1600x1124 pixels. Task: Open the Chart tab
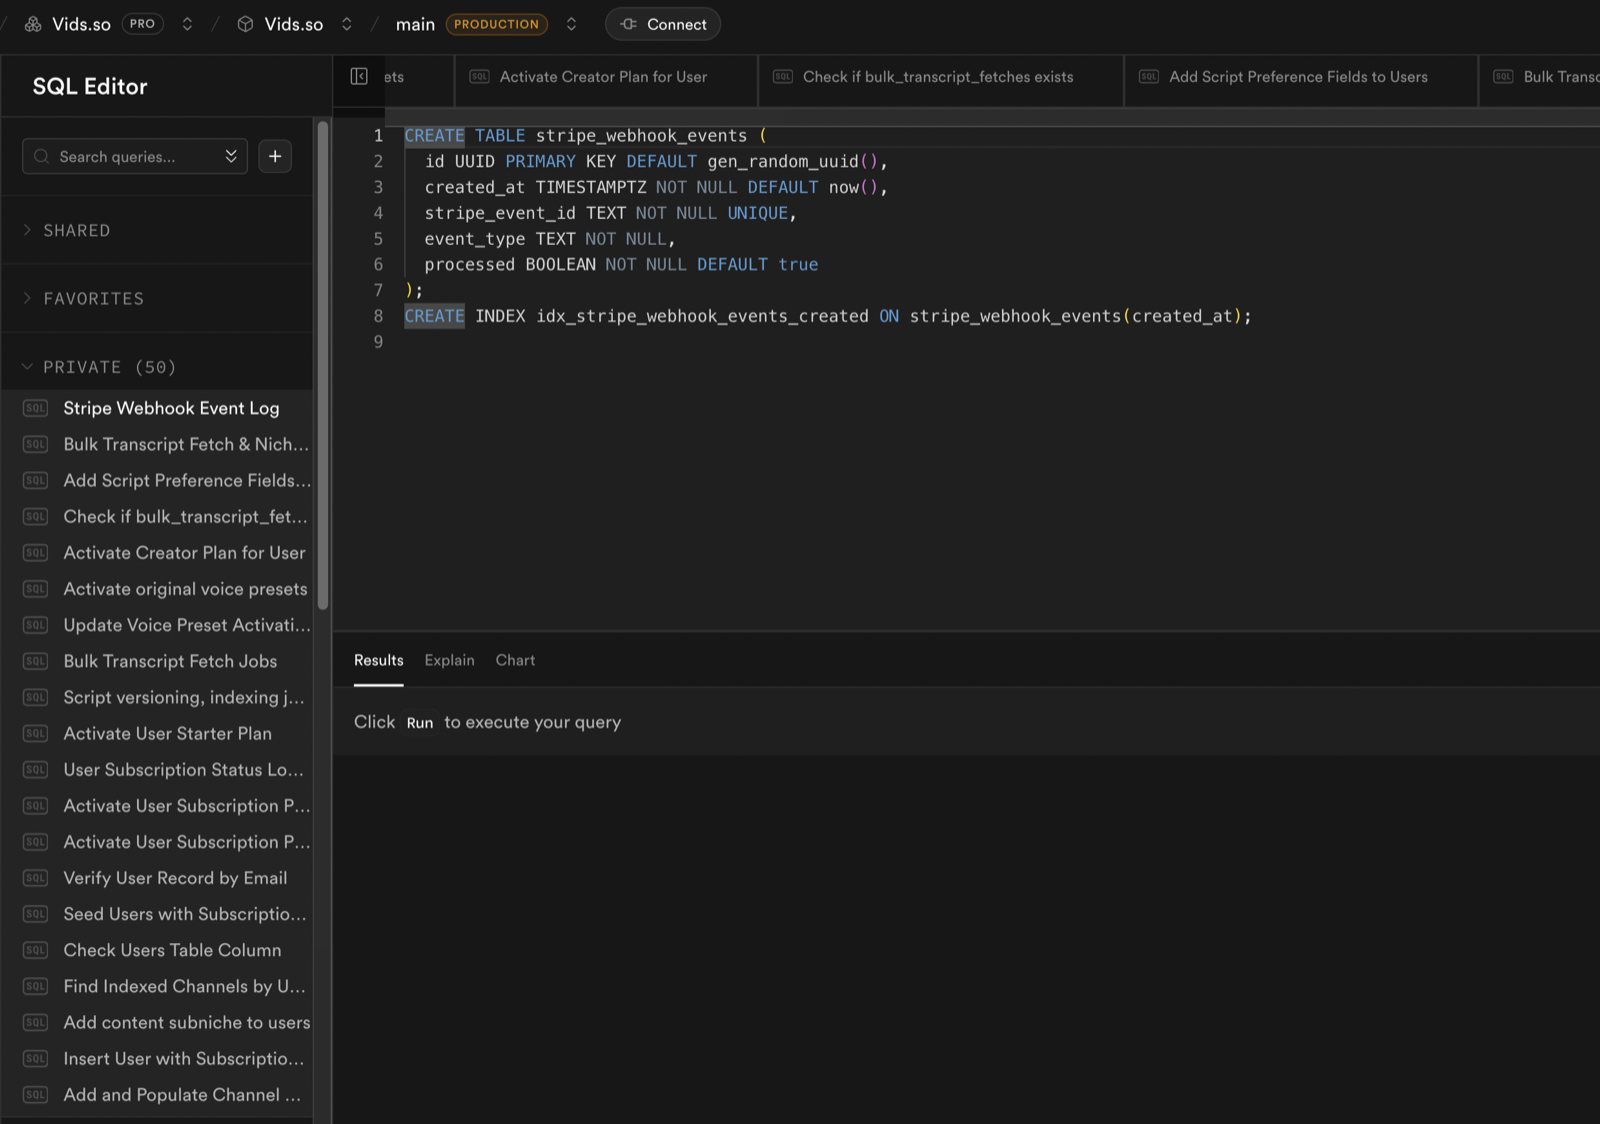[x=515, y=660]
